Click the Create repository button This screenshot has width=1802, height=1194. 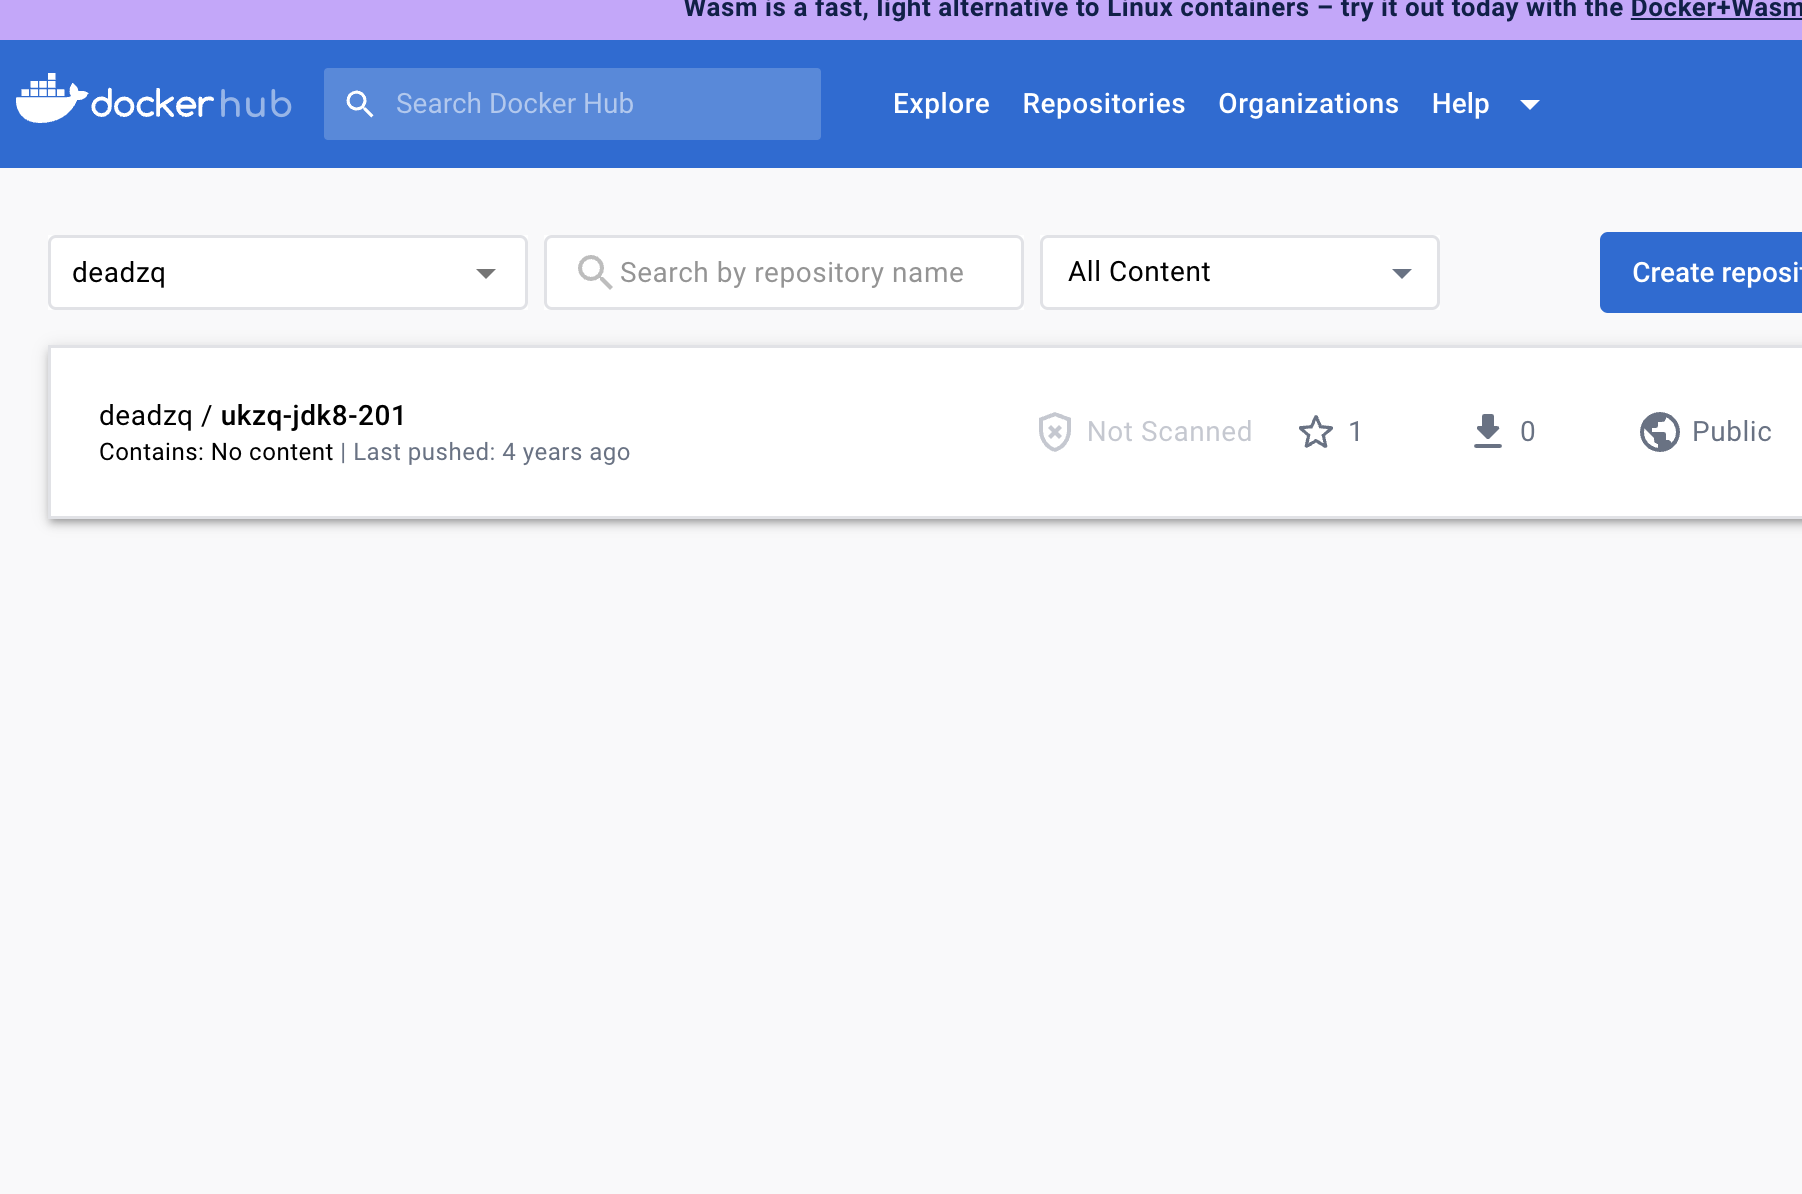coord(1701,273)
